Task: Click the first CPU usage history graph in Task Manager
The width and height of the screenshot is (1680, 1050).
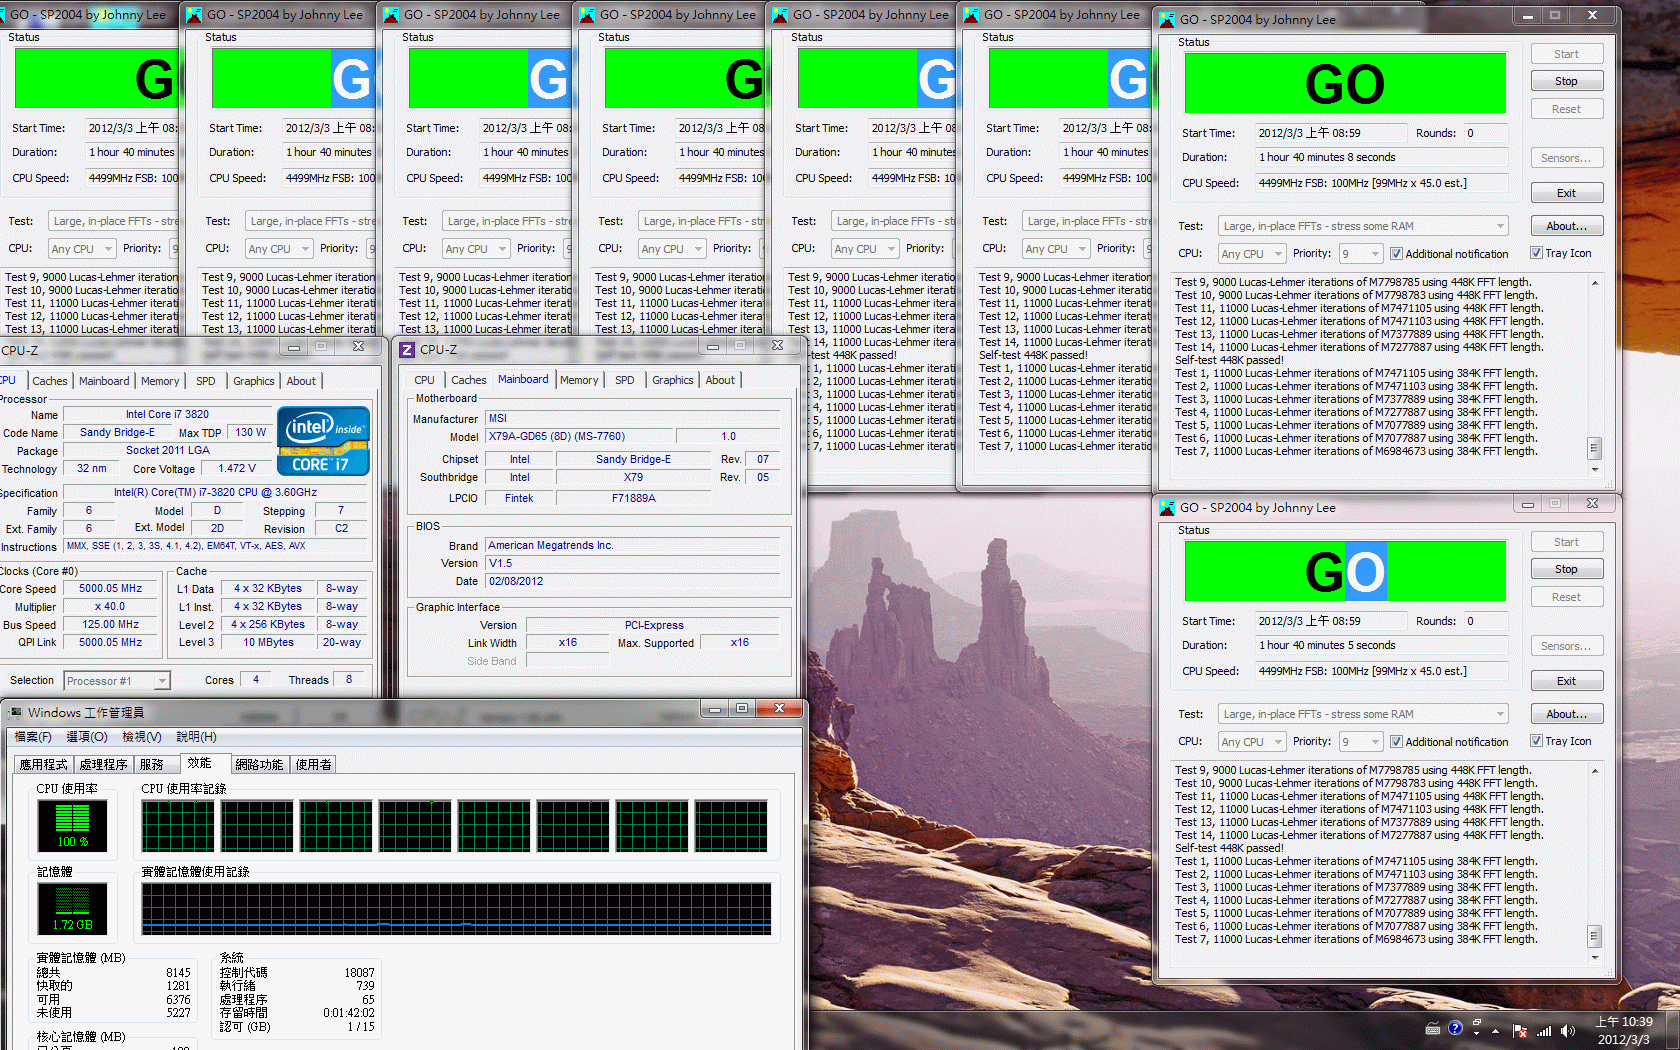Action: pos(178,826)
